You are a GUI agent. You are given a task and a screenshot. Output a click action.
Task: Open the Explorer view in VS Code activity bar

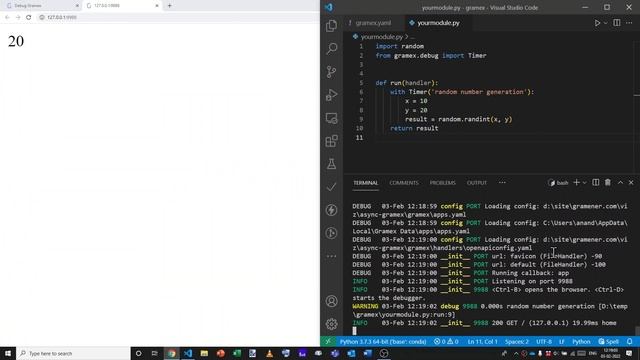coord(331,26)
